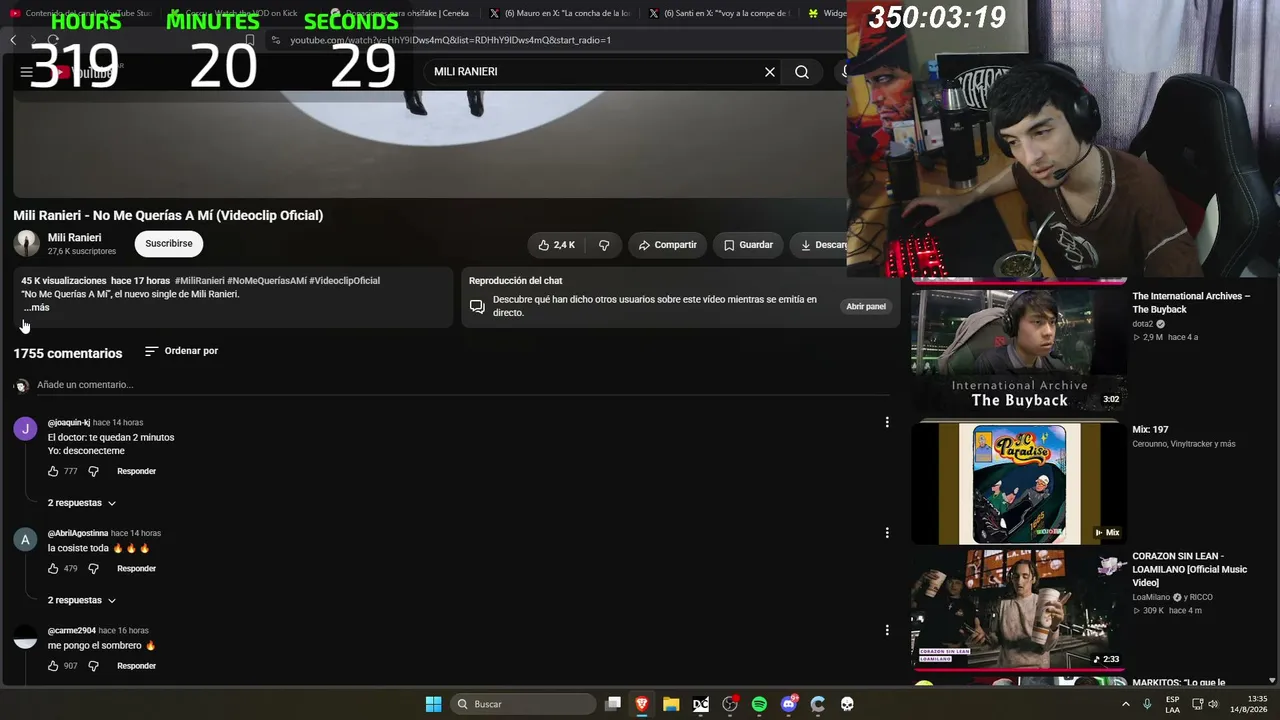The width and height of the screenshot is (1280, 720).
Task: Open the CORAZON SIN LEAN video thumbnail
Action: pos(1019,609)
